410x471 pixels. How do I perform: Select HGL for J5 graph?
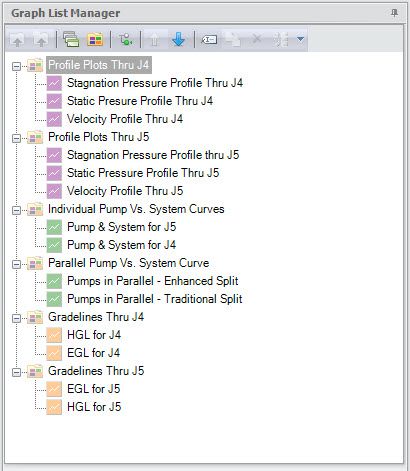[94, 407]
